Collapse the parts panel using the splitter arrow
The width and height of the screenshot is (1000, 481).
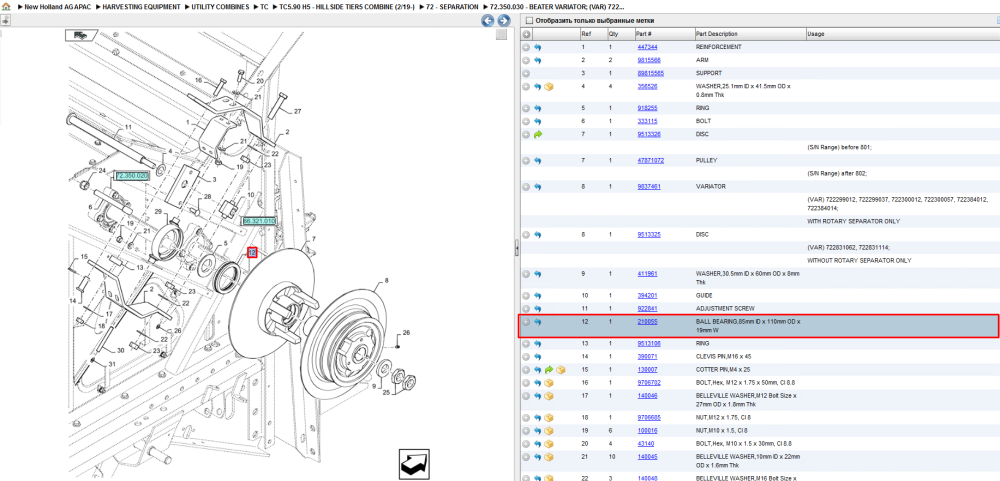(517, 249)
